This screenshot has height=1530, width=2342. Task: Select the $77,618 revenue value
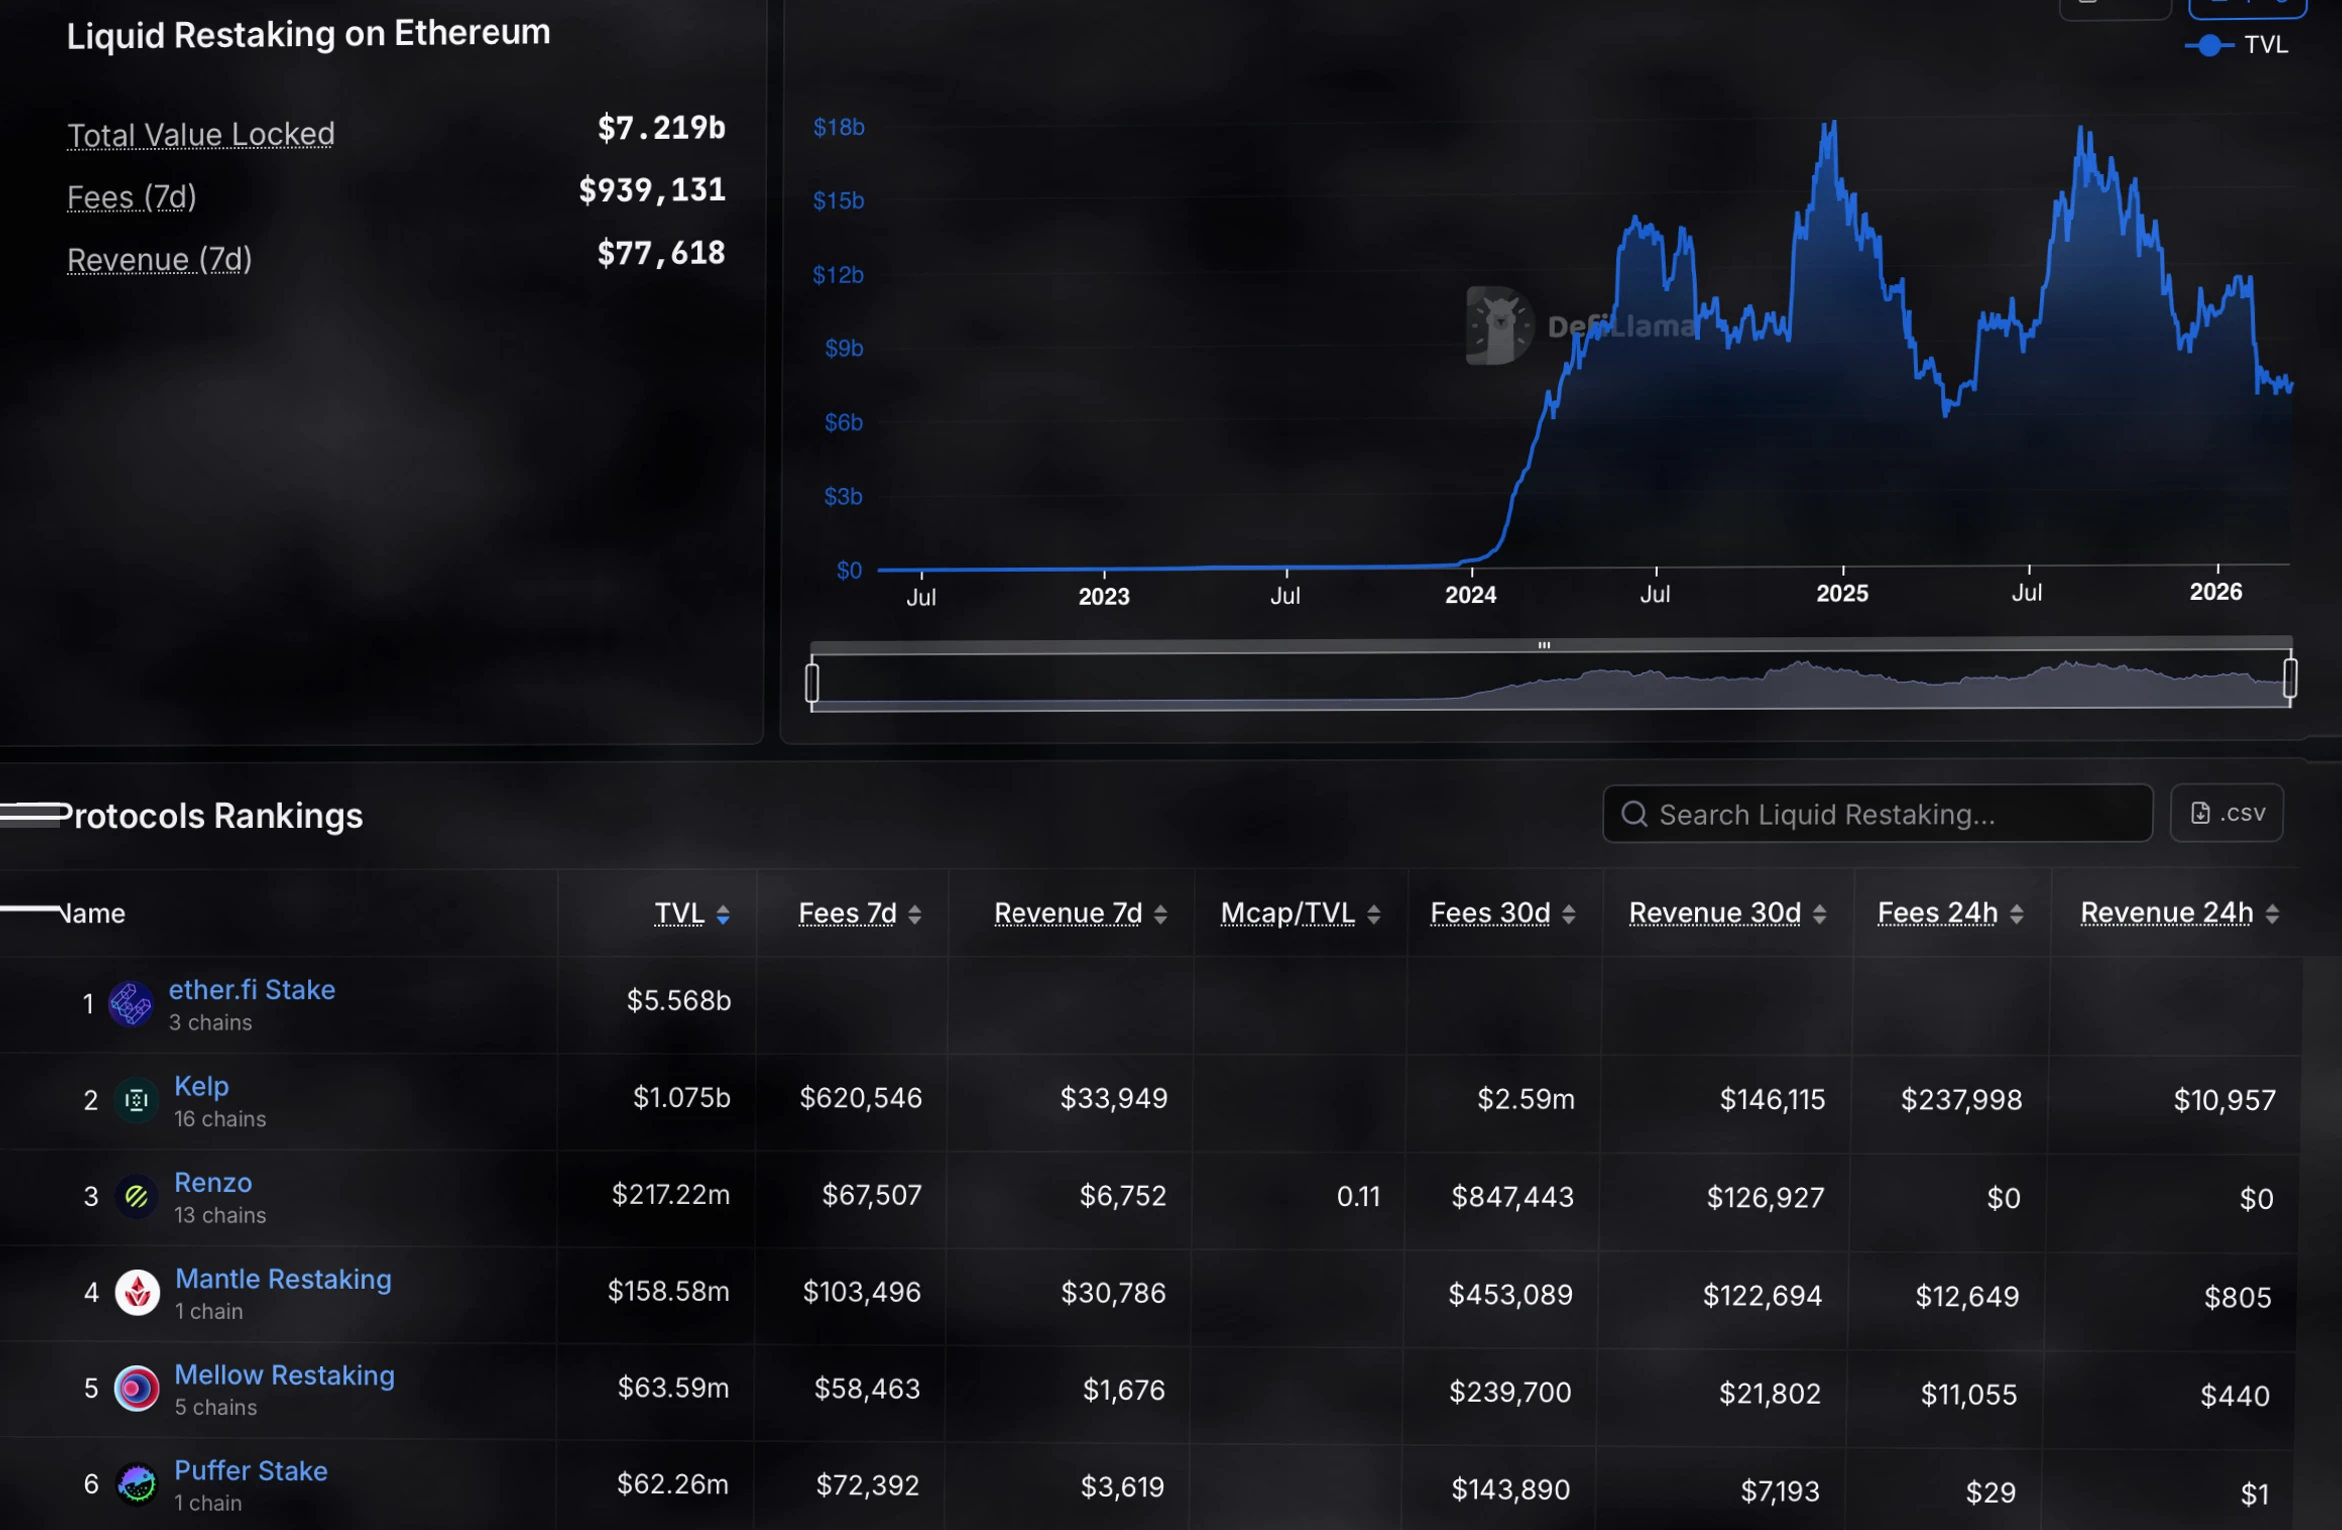point(661,253)
